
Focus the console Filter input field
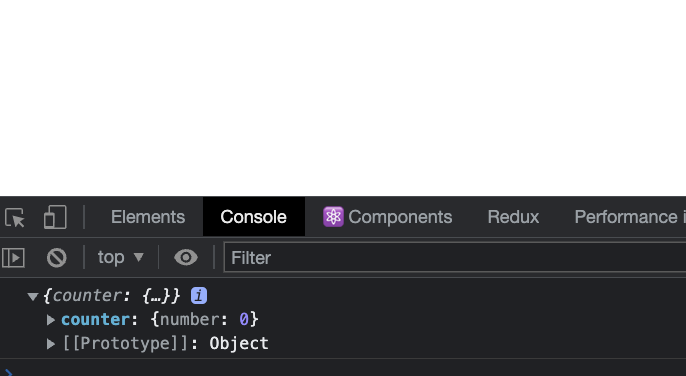coord(455,257)
